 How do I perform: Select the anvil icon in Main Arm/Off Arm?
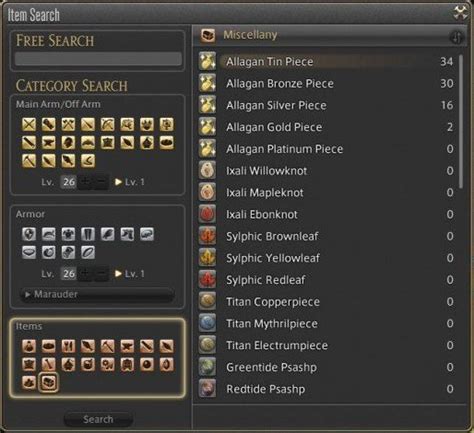pos(49,143)
